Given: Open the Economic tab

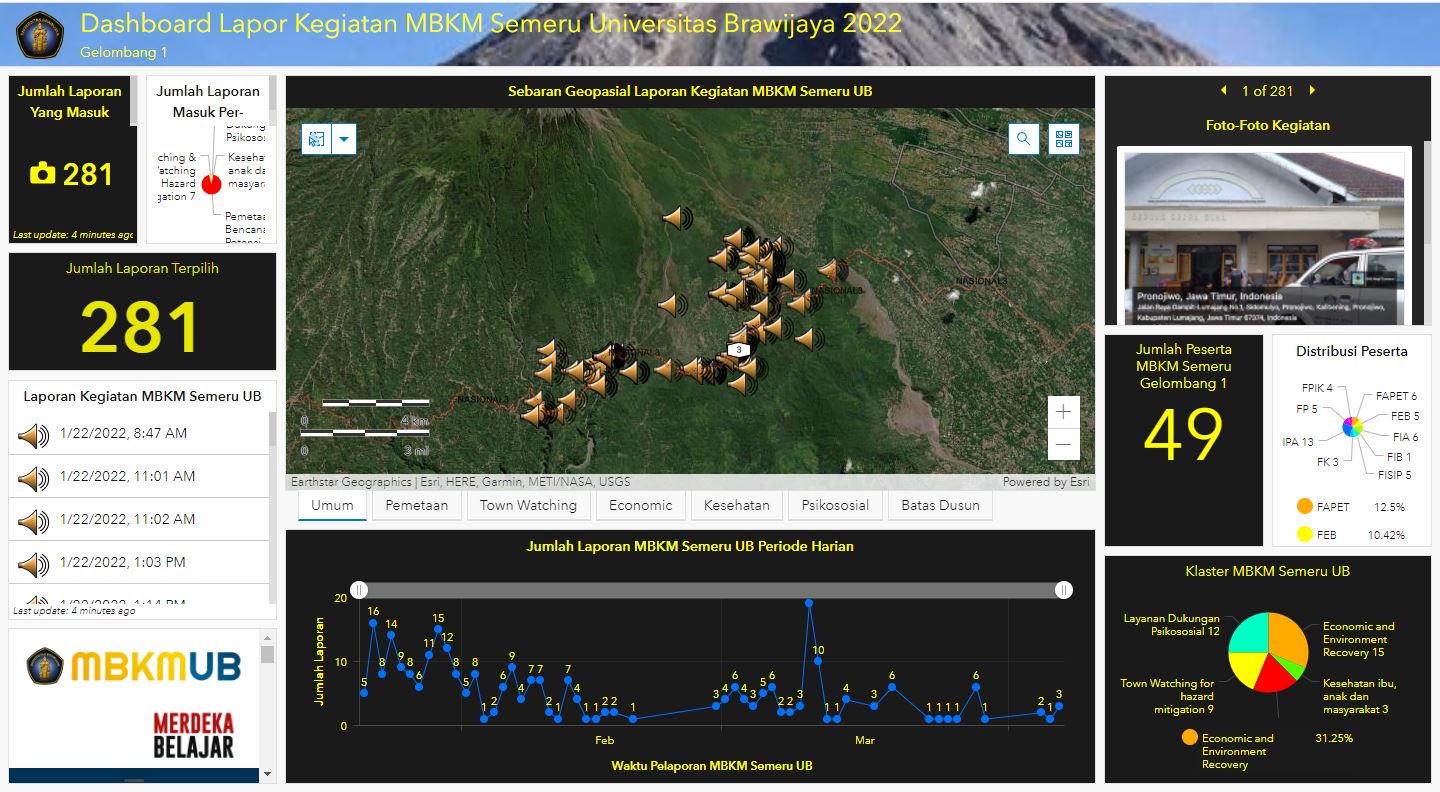Looking at the screenshot, I should 640,505.
